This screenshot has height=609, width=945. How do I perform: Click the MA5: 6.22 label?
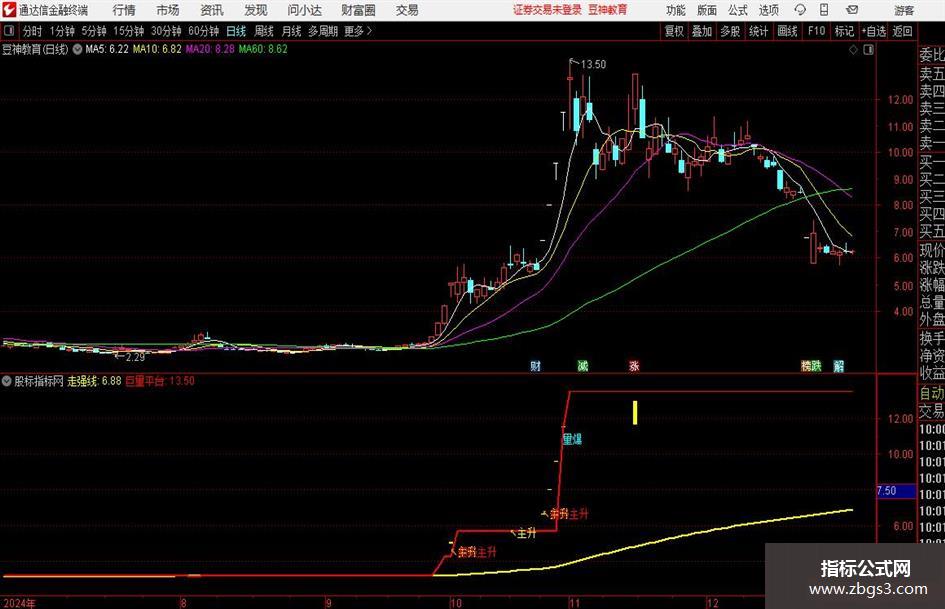(107, 49)
